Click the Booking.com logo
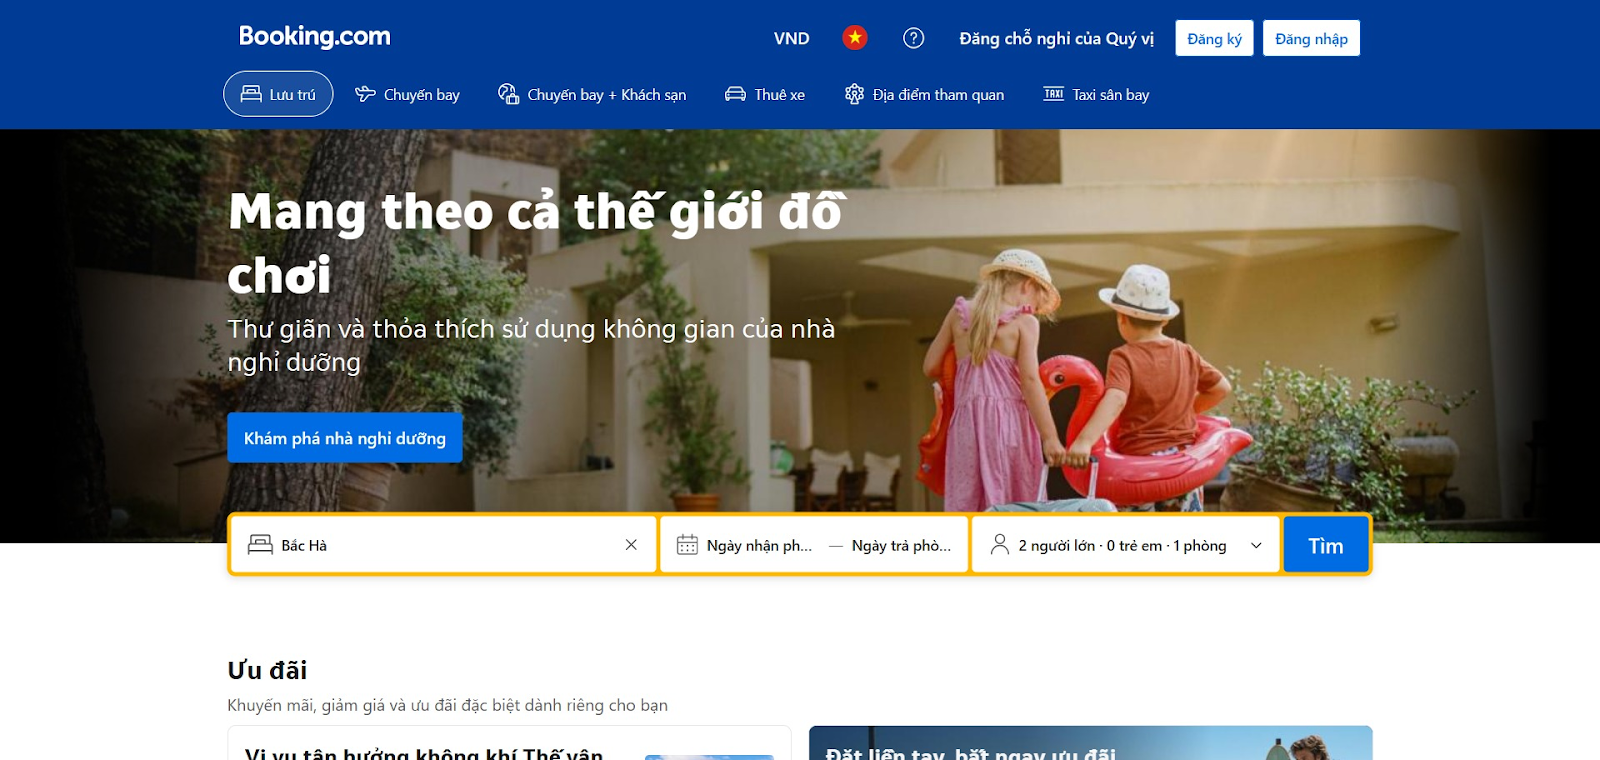The height and width of the screenshot is (760, 1600). (314, 37)
